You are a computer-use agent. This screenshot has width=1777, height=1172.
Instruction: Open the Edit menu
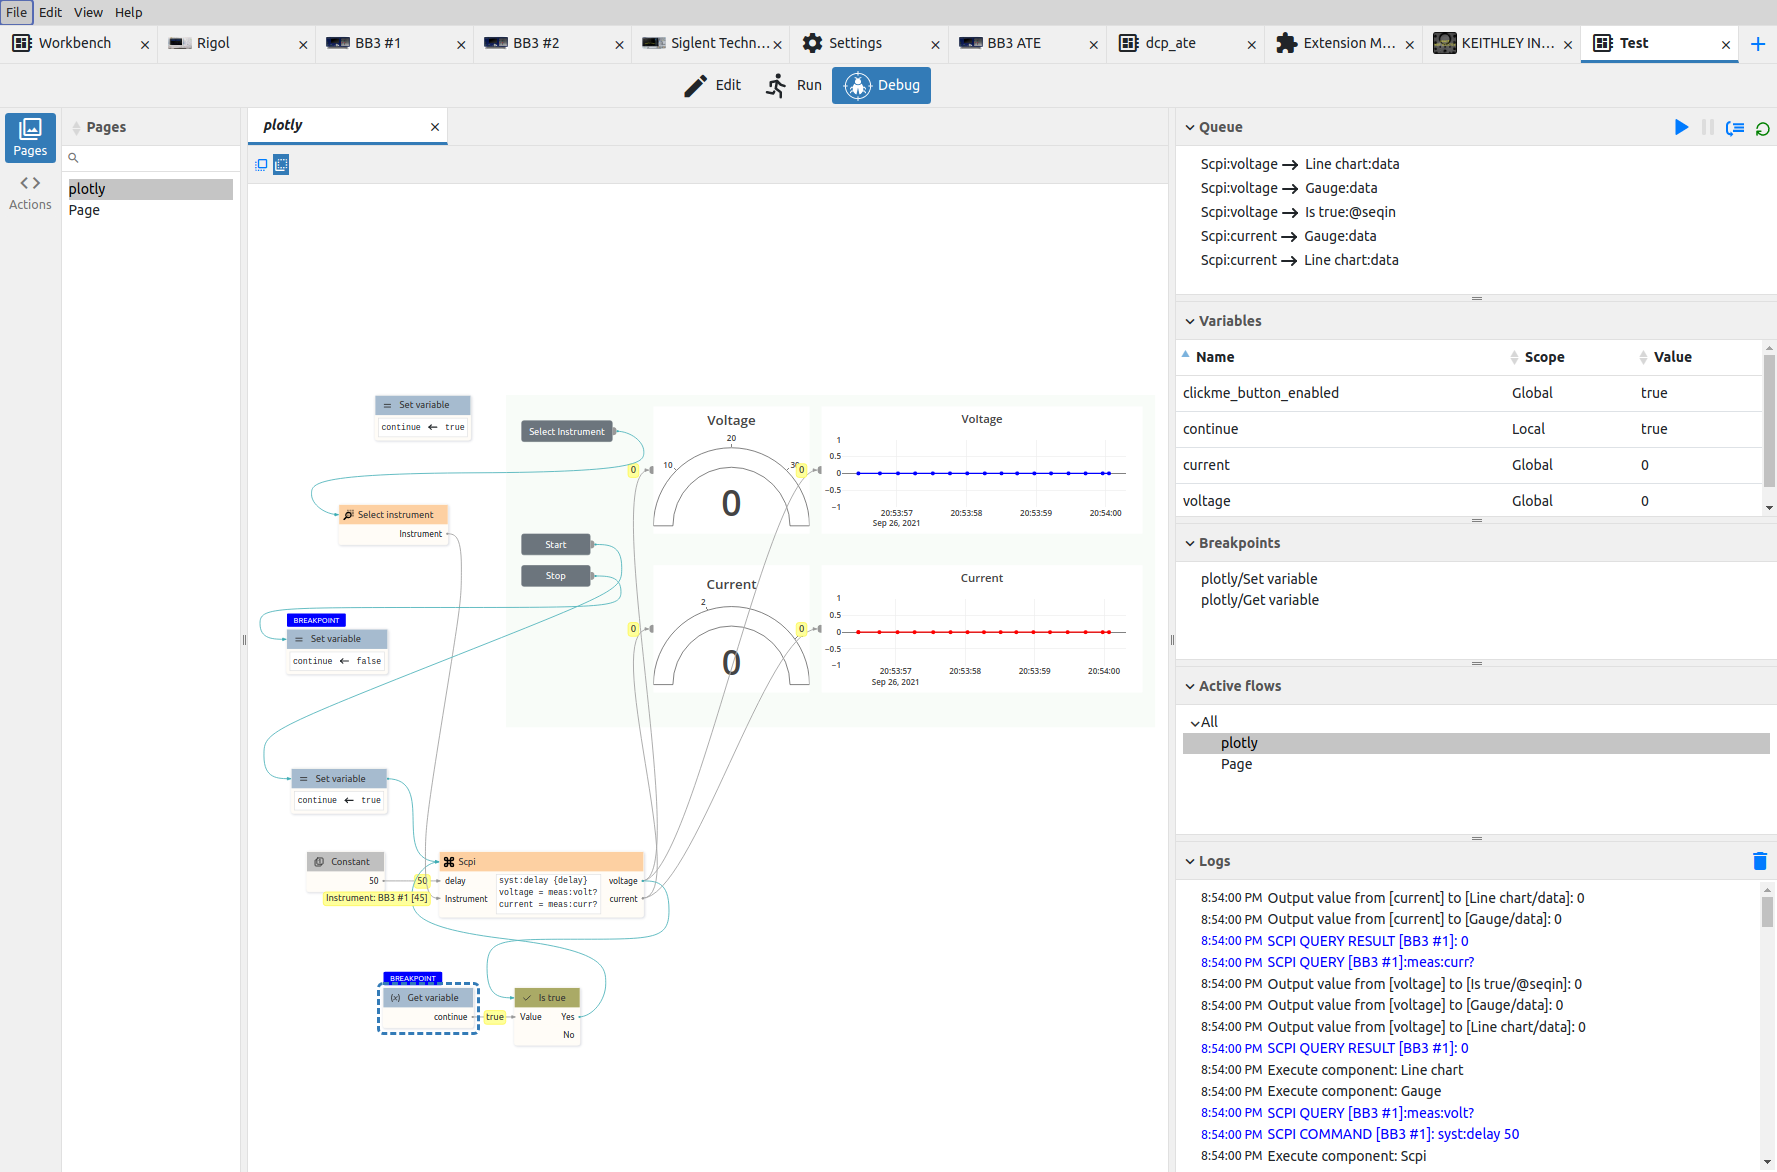point(51,12)
